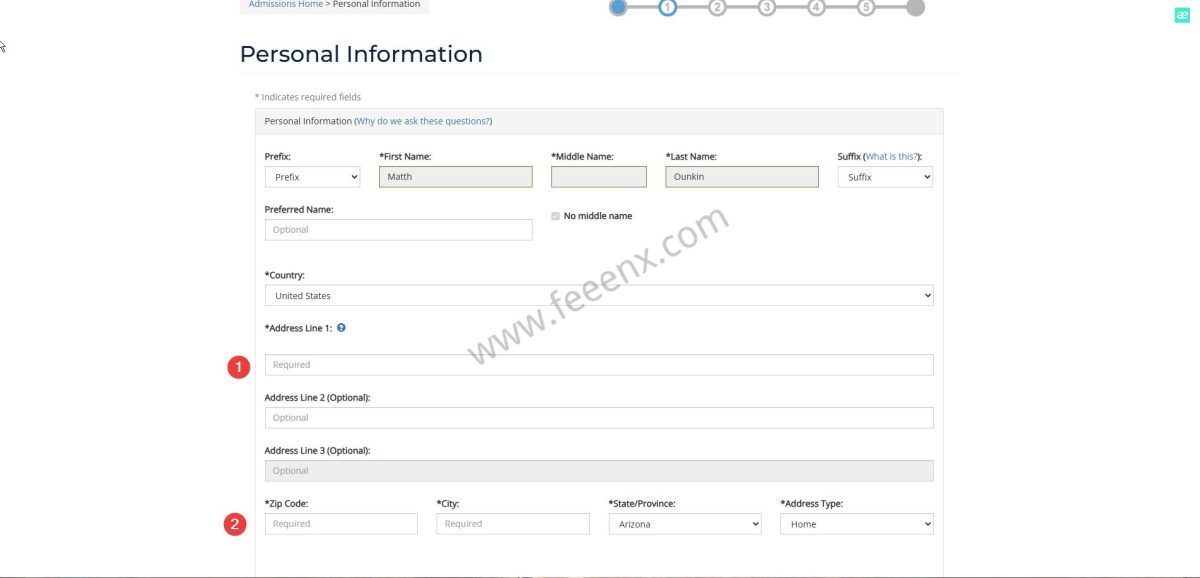Select step 1 in the progress tracker

(667, 8)
